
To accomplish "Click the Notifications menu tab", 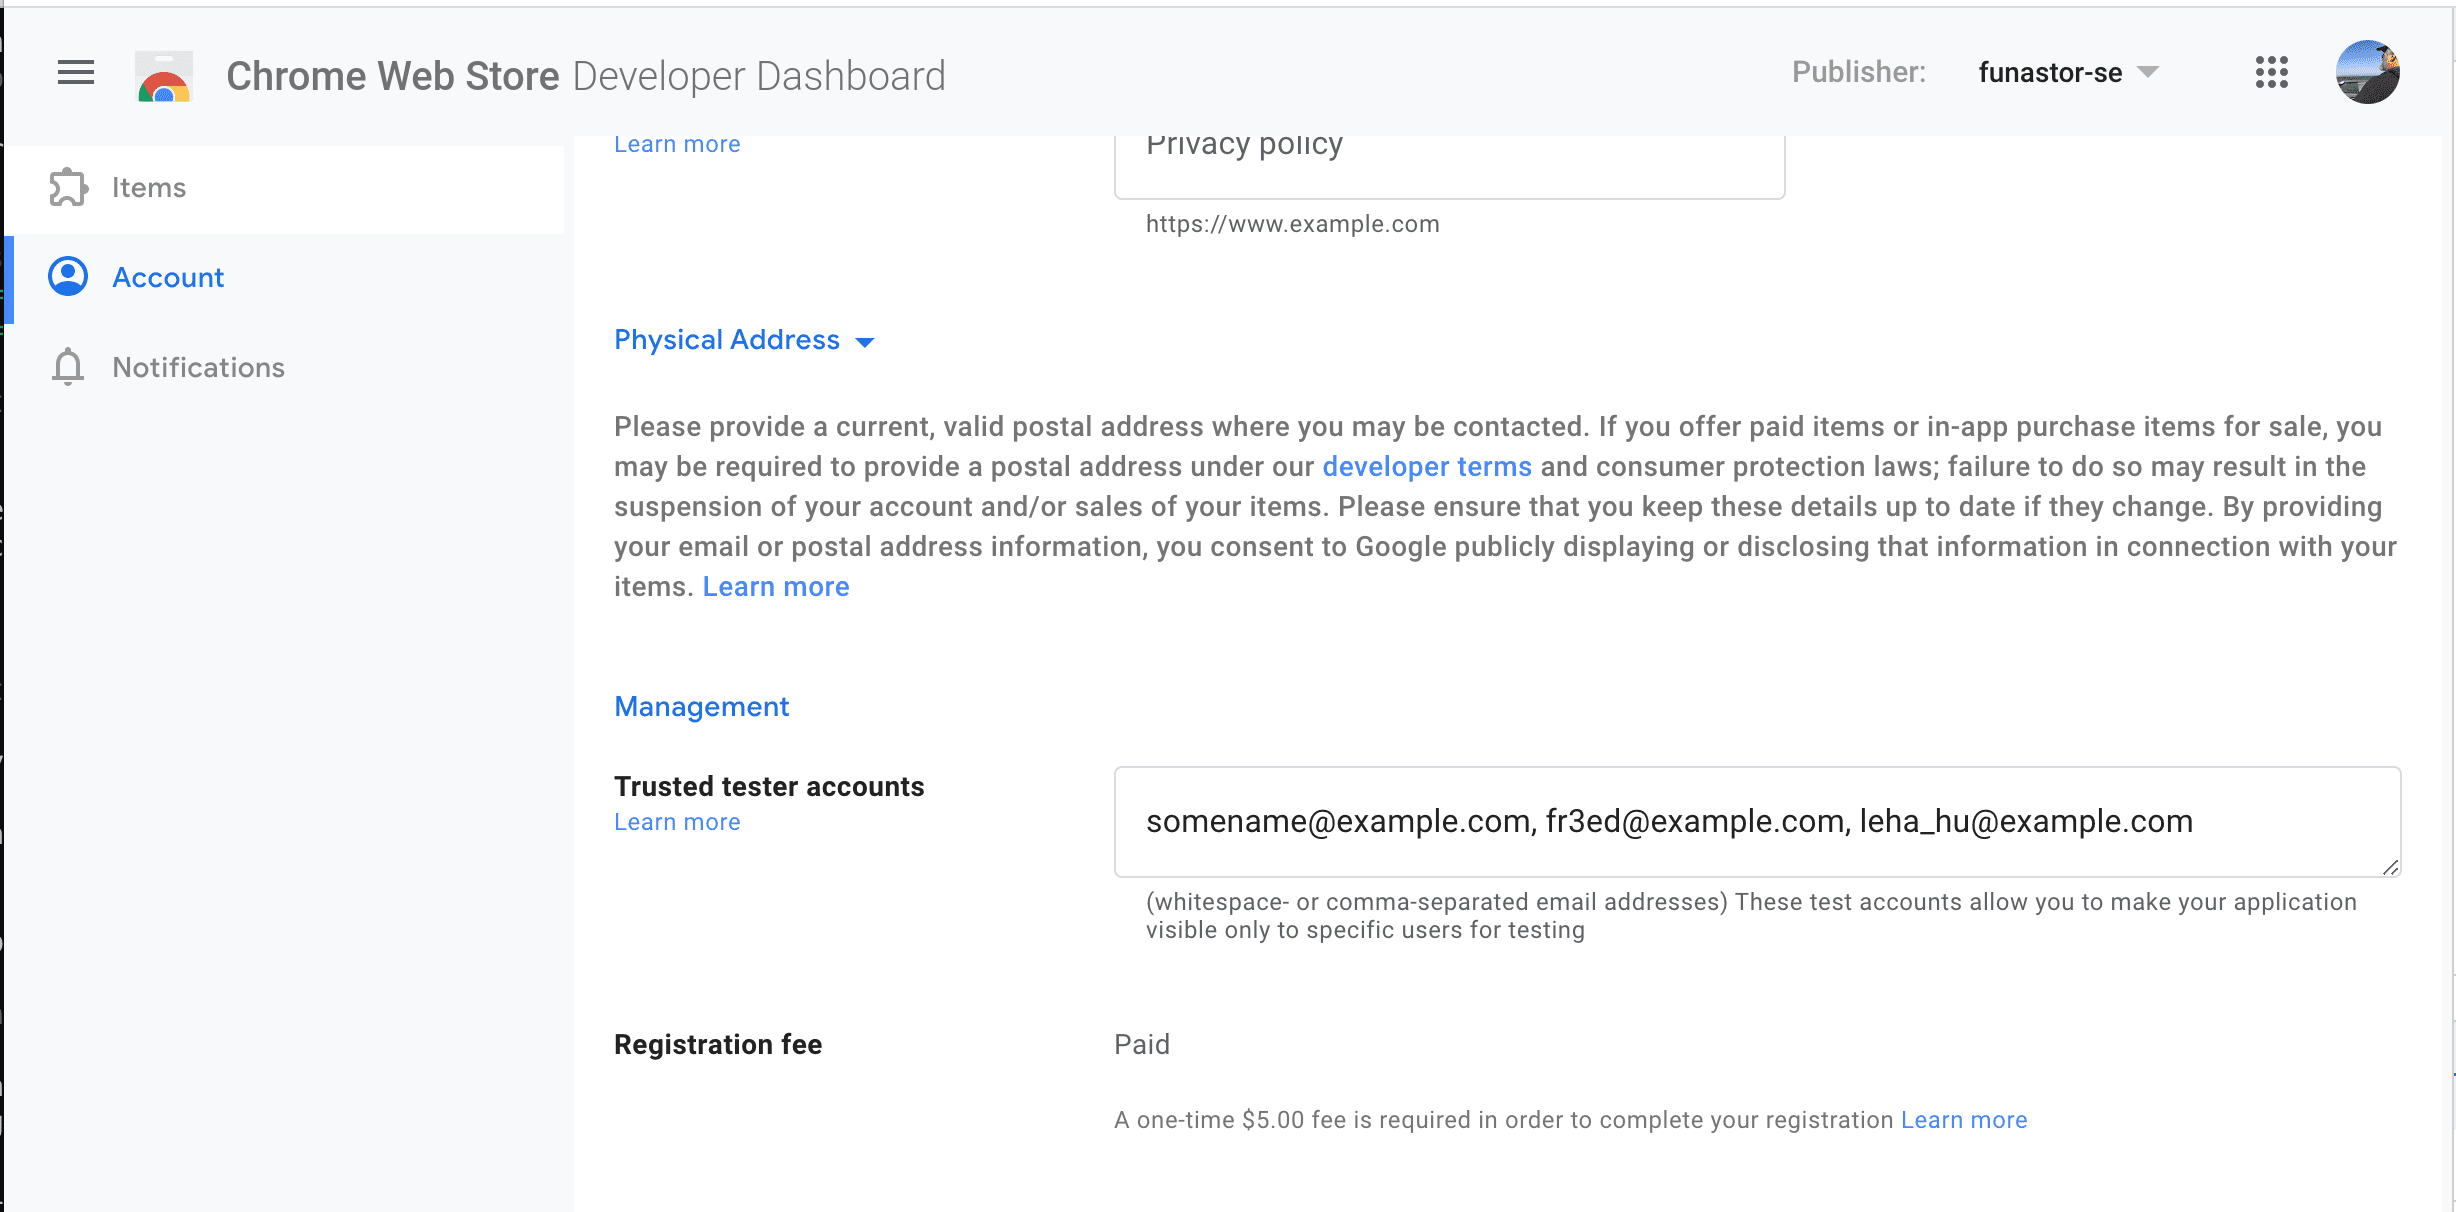I will coord(199,366).
